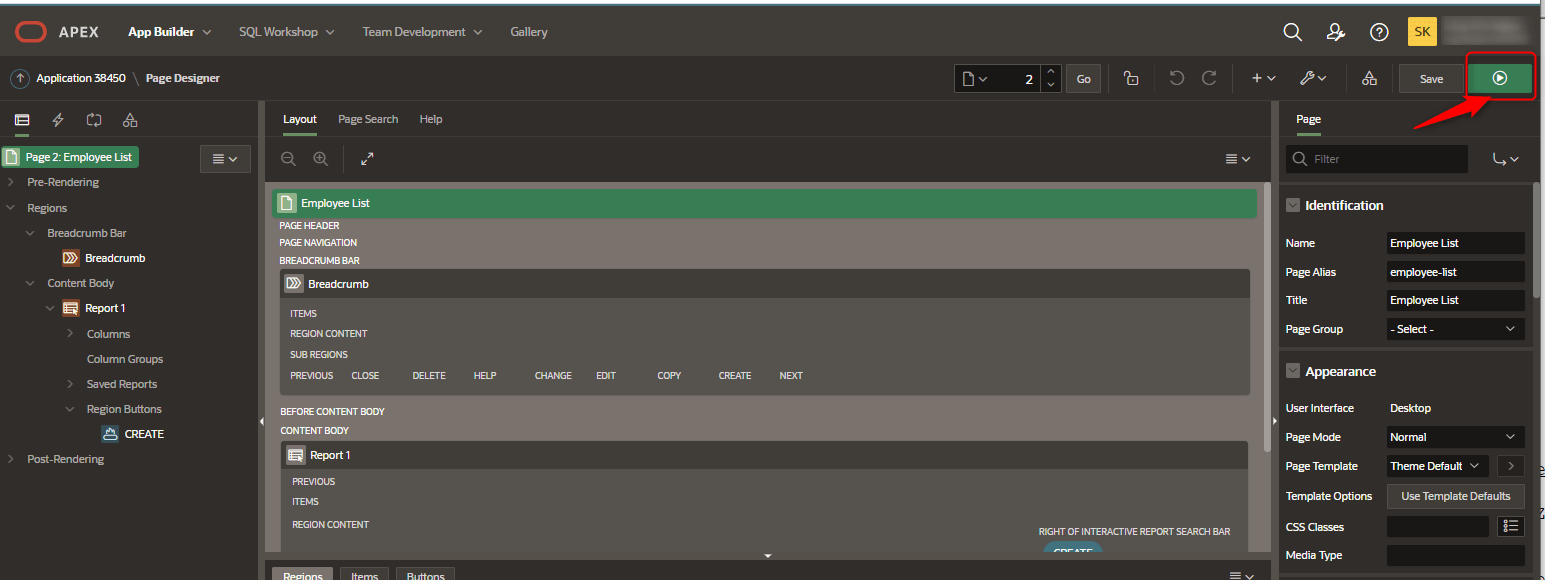
Task: Expand the layout pane to full screen
Action: [367, 159]
